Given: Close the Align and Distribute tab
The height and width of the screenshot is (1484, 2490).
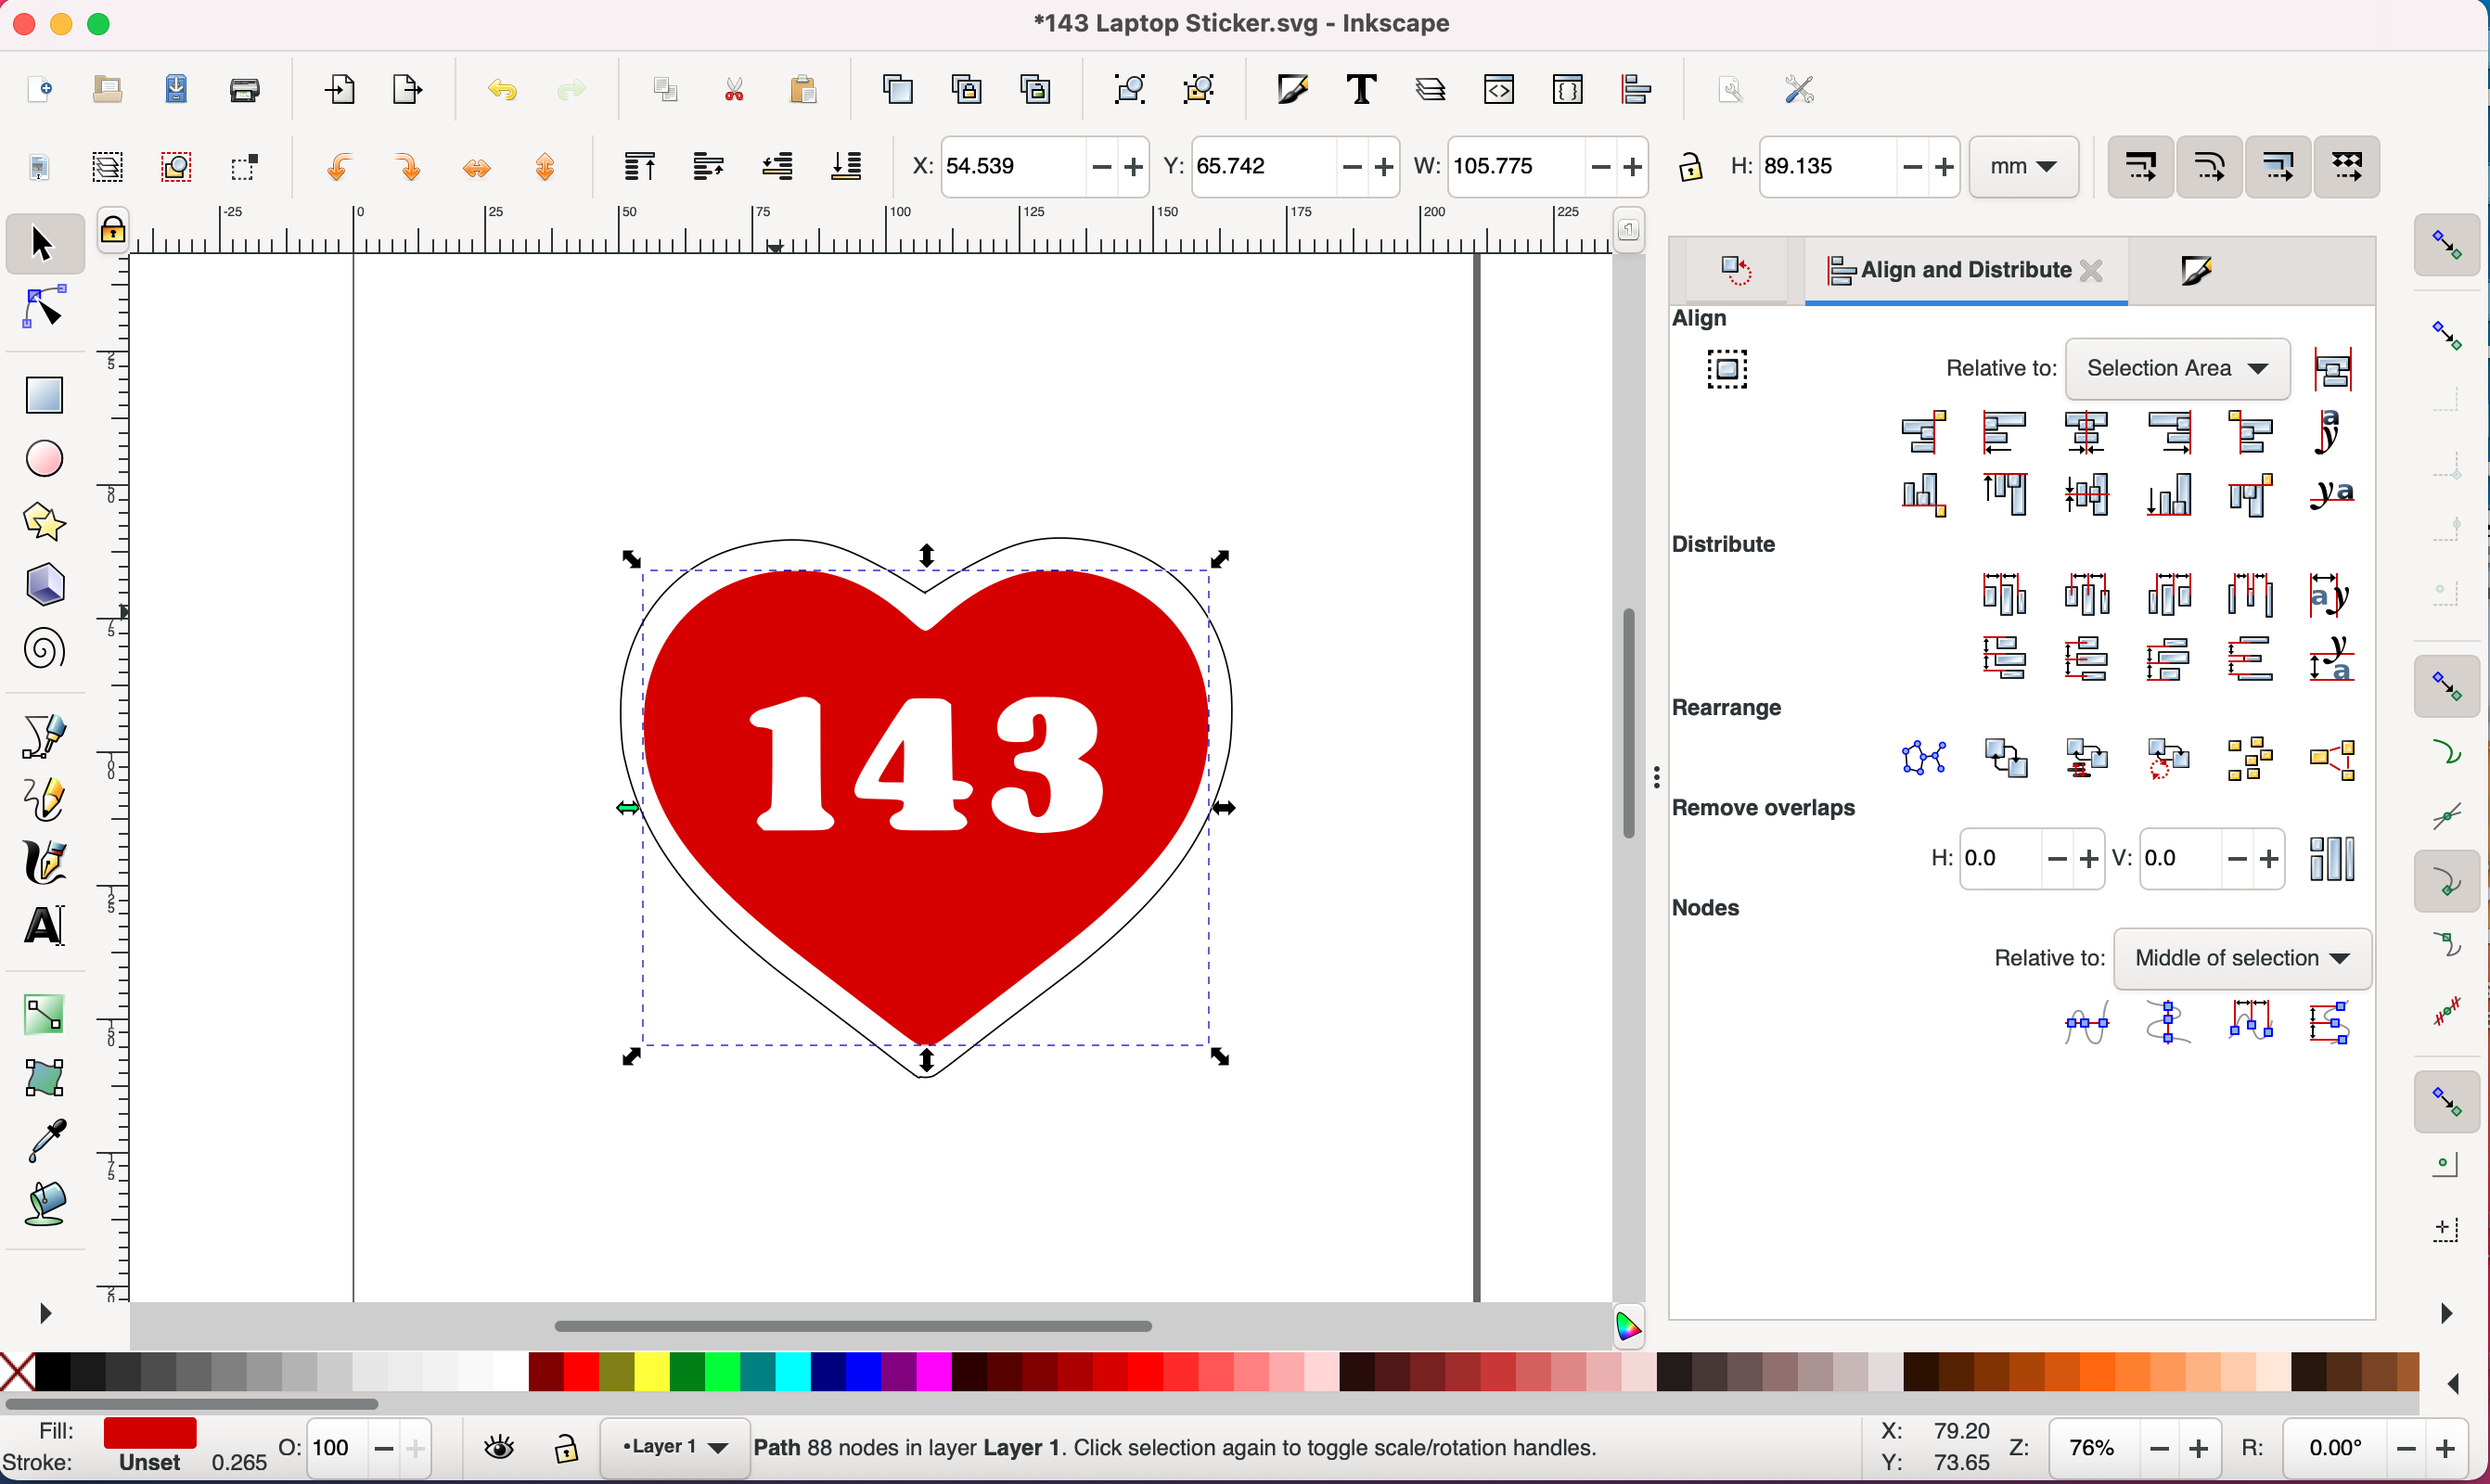Looking at the screenshot, I should click(x=2091, y=270).
